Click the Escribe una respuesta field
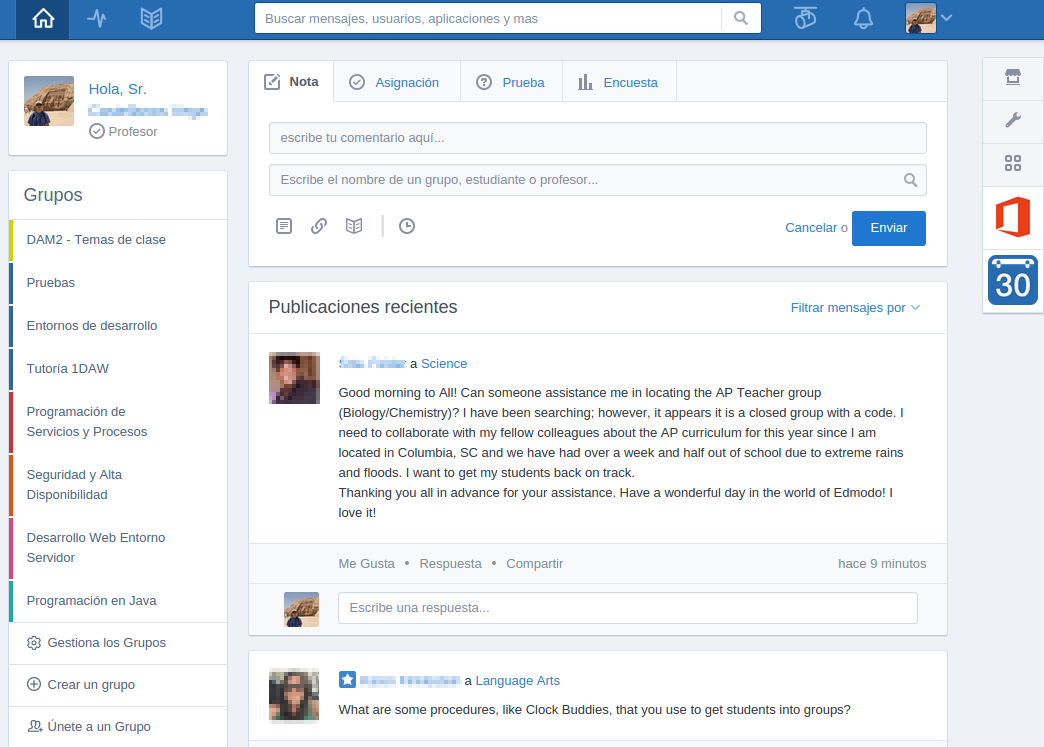 627,608
